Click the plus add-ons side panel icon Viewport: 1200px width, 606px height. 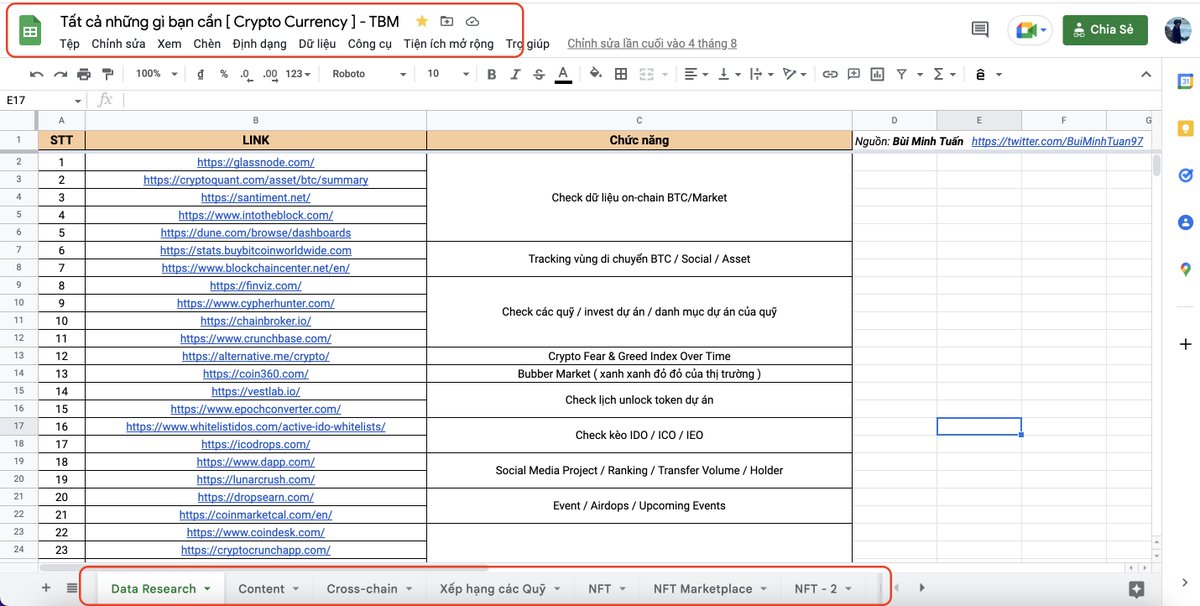1185,344
